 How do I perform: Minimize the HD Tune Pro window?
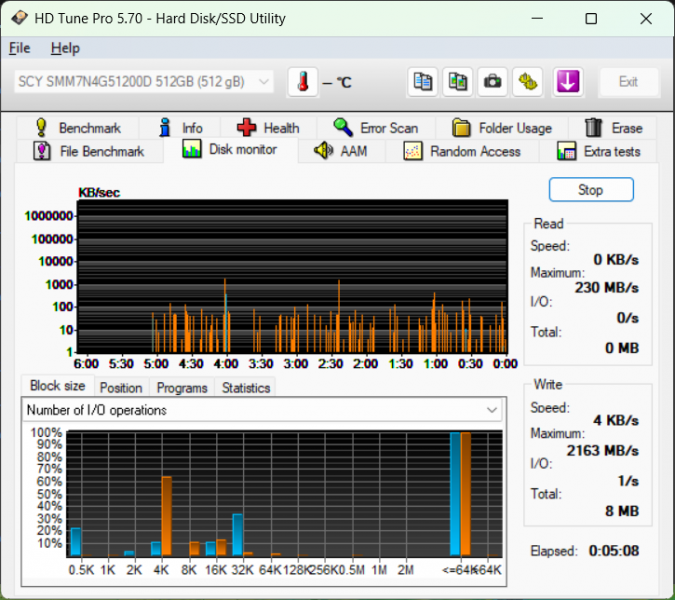tap(537, 19)
